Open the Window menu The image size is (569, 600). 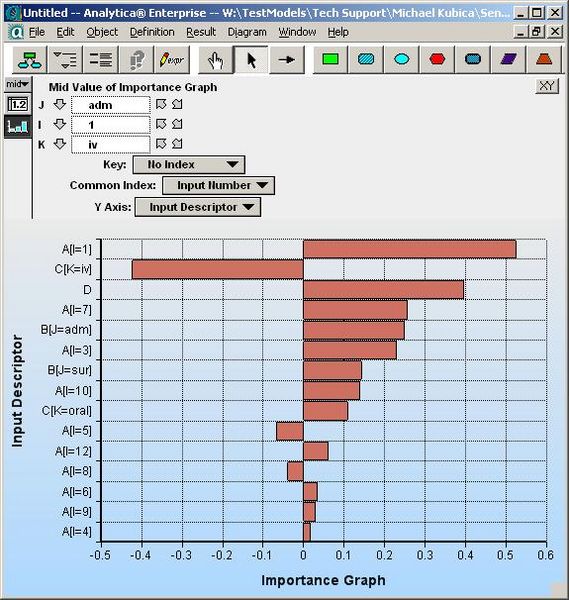tap(297, 32)
